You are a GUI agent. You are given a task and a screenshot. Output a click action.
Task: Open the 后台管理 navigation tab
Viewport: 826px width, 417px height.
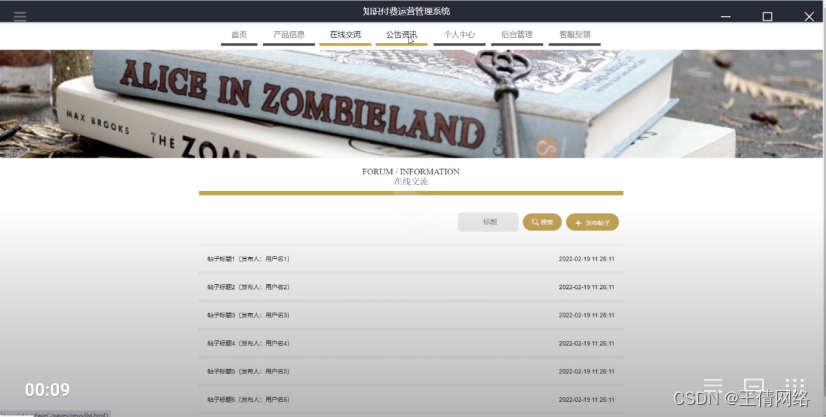pyautogui.click(x=517, y=35)
